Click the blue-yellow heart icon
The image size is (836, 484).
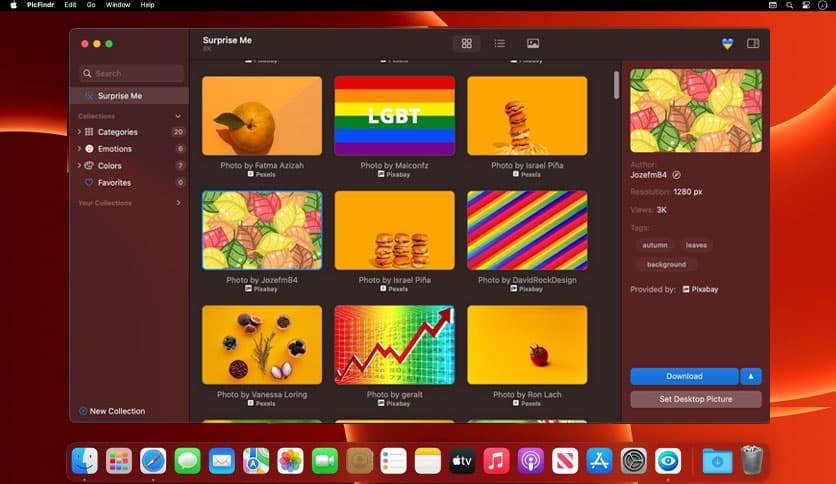[727, 44]
